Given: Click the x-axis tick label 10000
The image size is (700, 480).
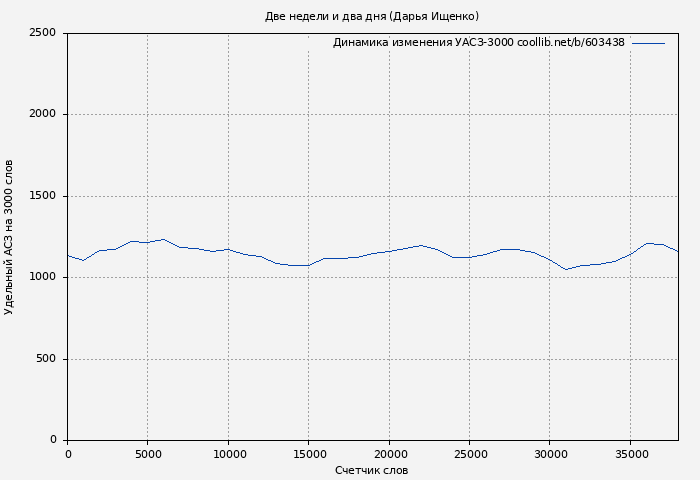Looking at the screenshot, I should click(x=228, y=453).
